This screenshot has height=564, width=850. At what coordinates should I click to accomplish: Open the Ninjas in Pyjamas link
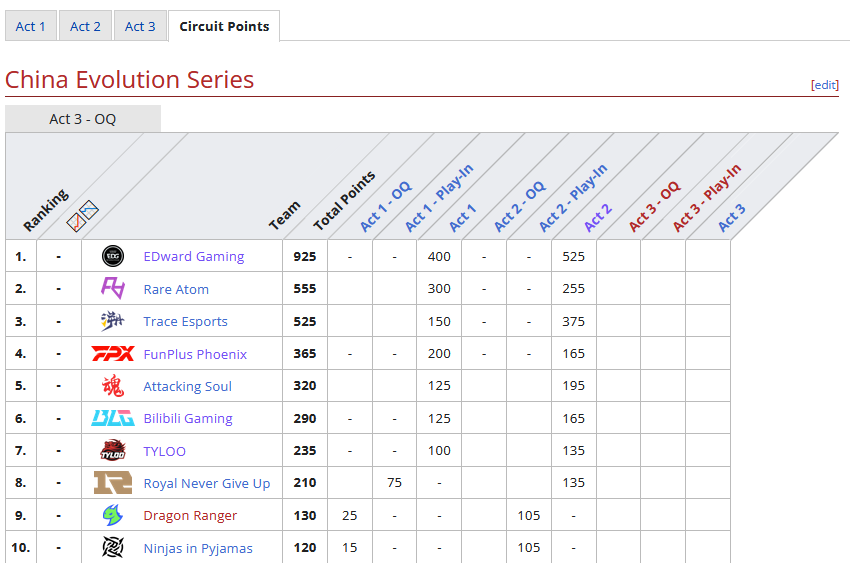(x=198, y=548)
